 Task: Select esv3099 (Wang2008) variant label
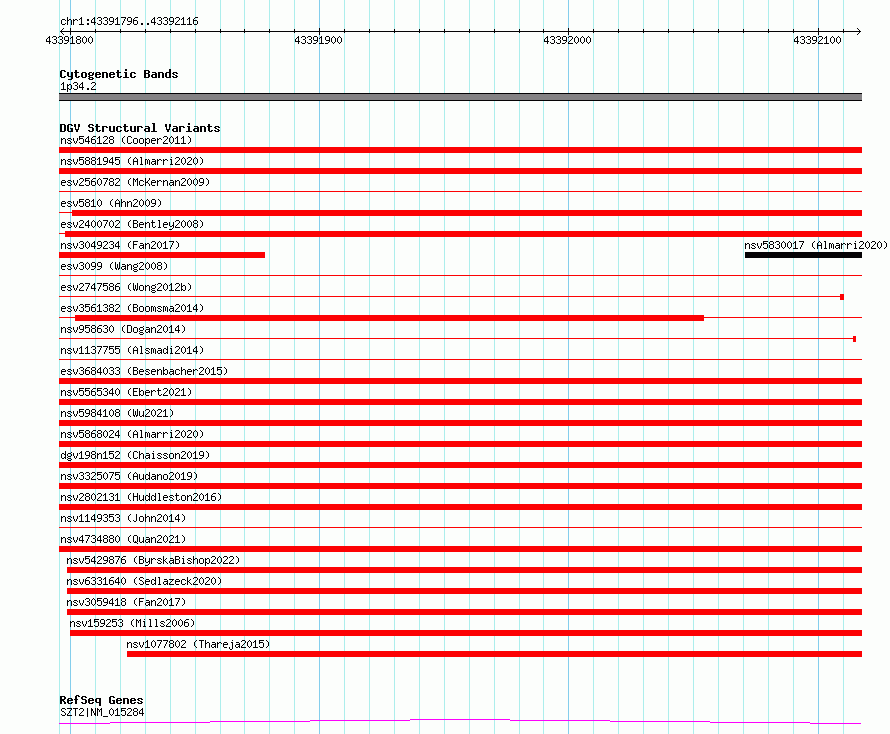[x=114, y=266]
